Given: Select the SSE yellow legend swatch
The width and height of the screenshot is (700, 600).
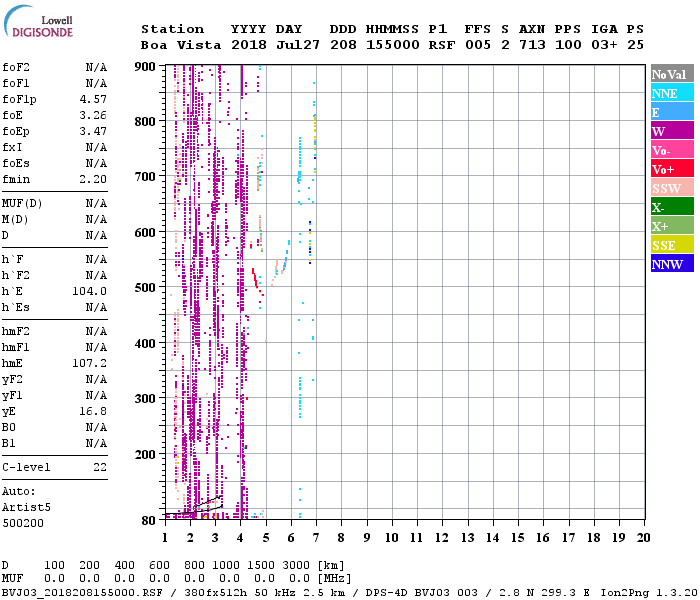Looking at the screenshot, I should click(x=672, y=245).
